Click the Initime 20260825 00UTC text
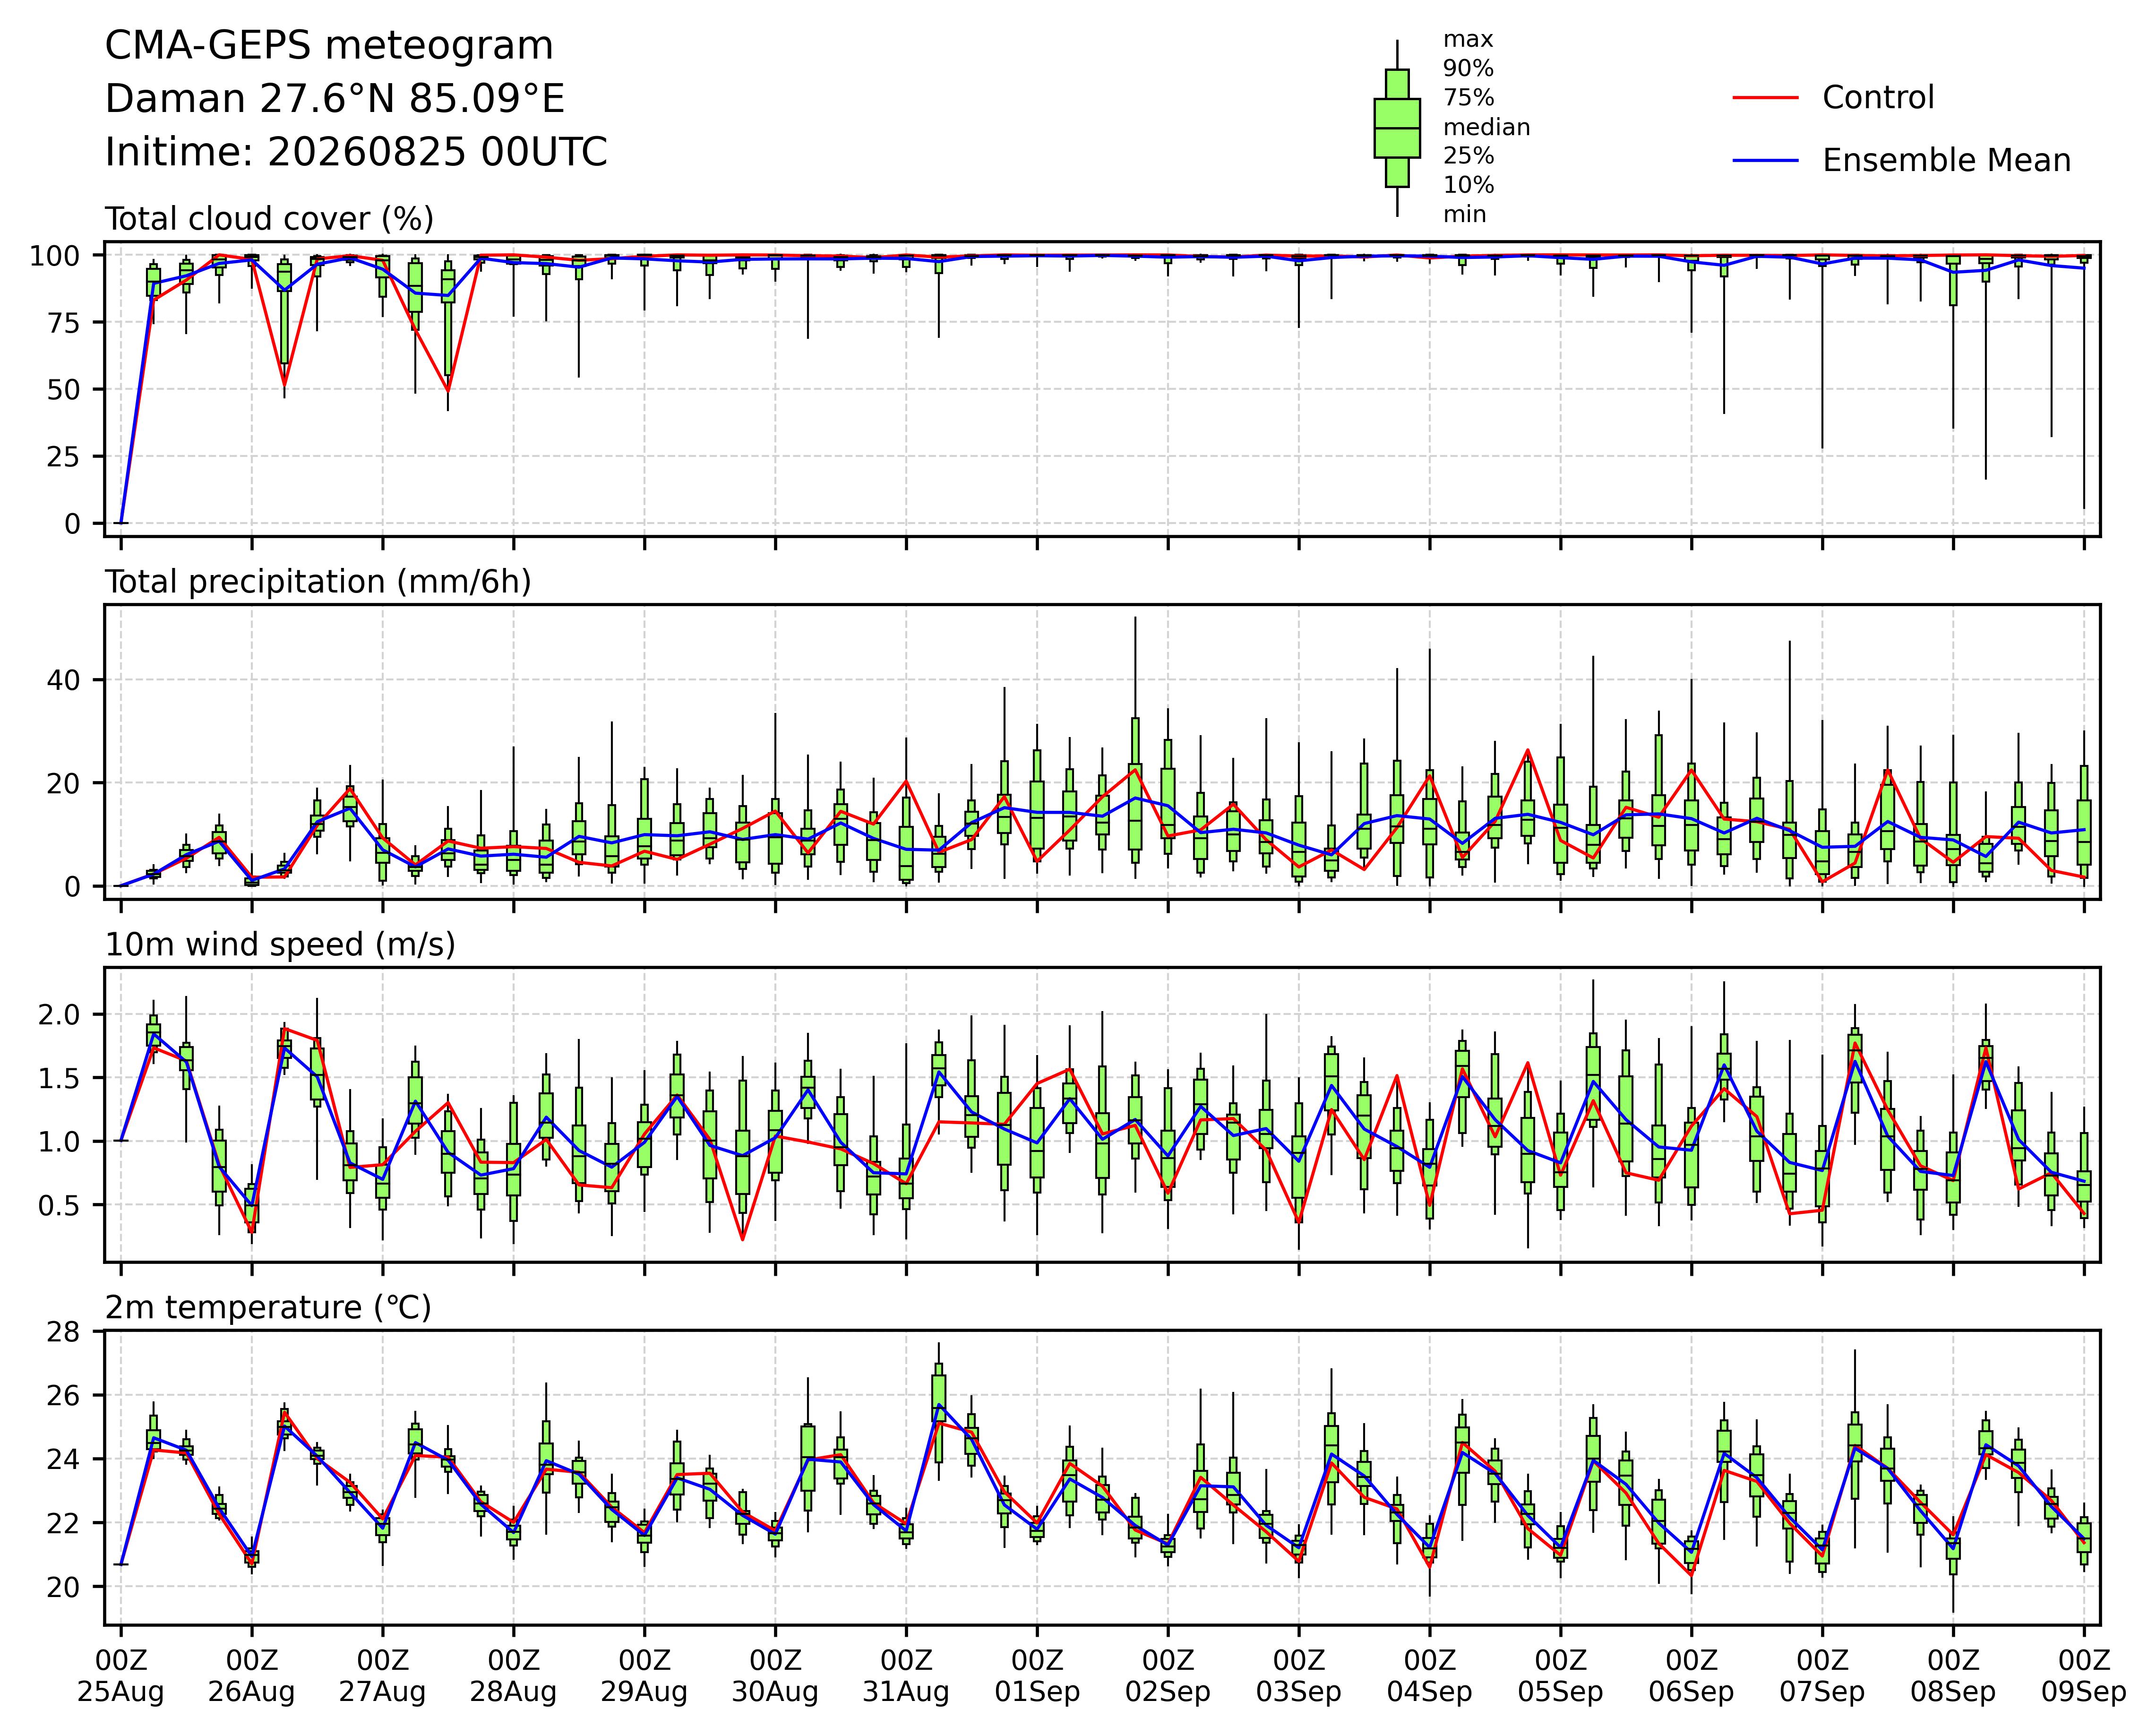Image resolution: width=2156 pixels, height=1735 pixels. pos(356,152)
